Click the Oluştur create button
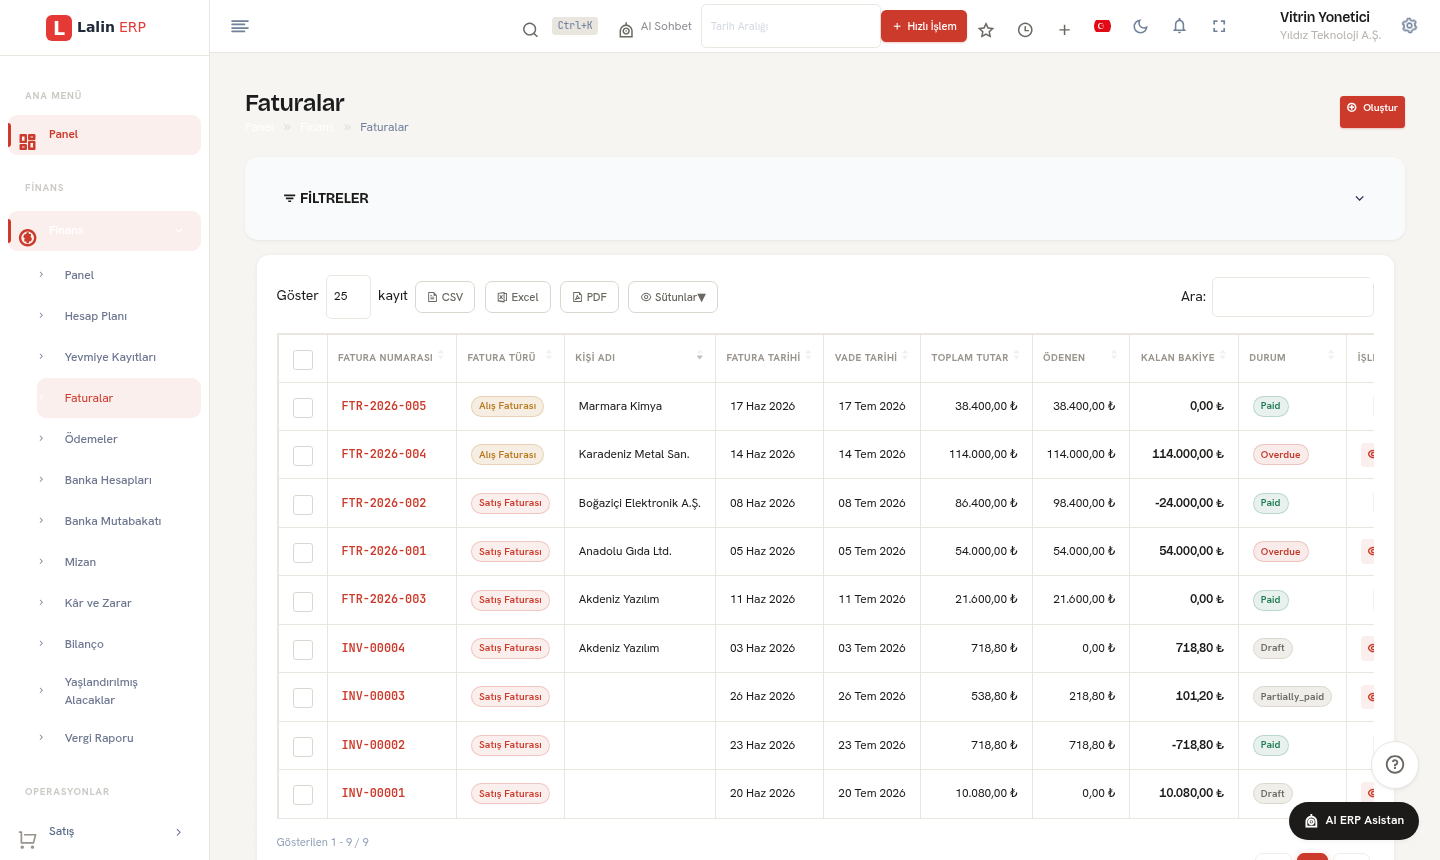 coord(1372,111)
